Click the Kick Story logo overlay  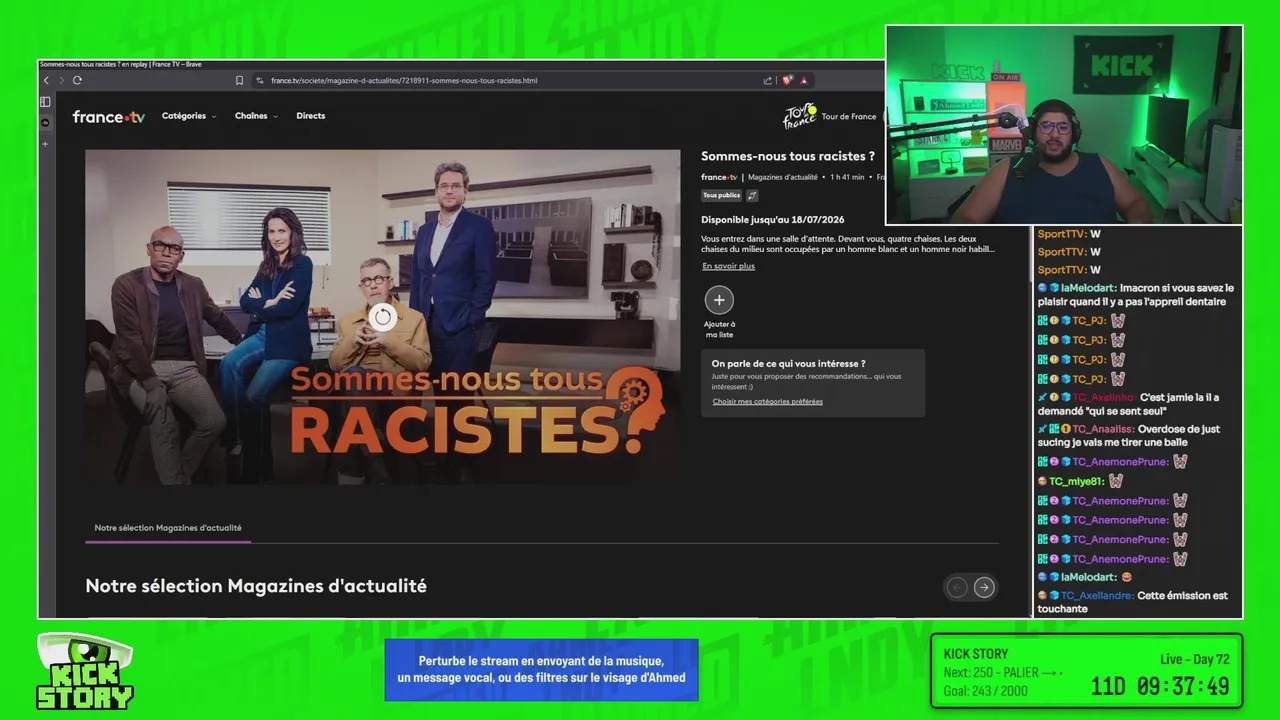coord(85,672)
